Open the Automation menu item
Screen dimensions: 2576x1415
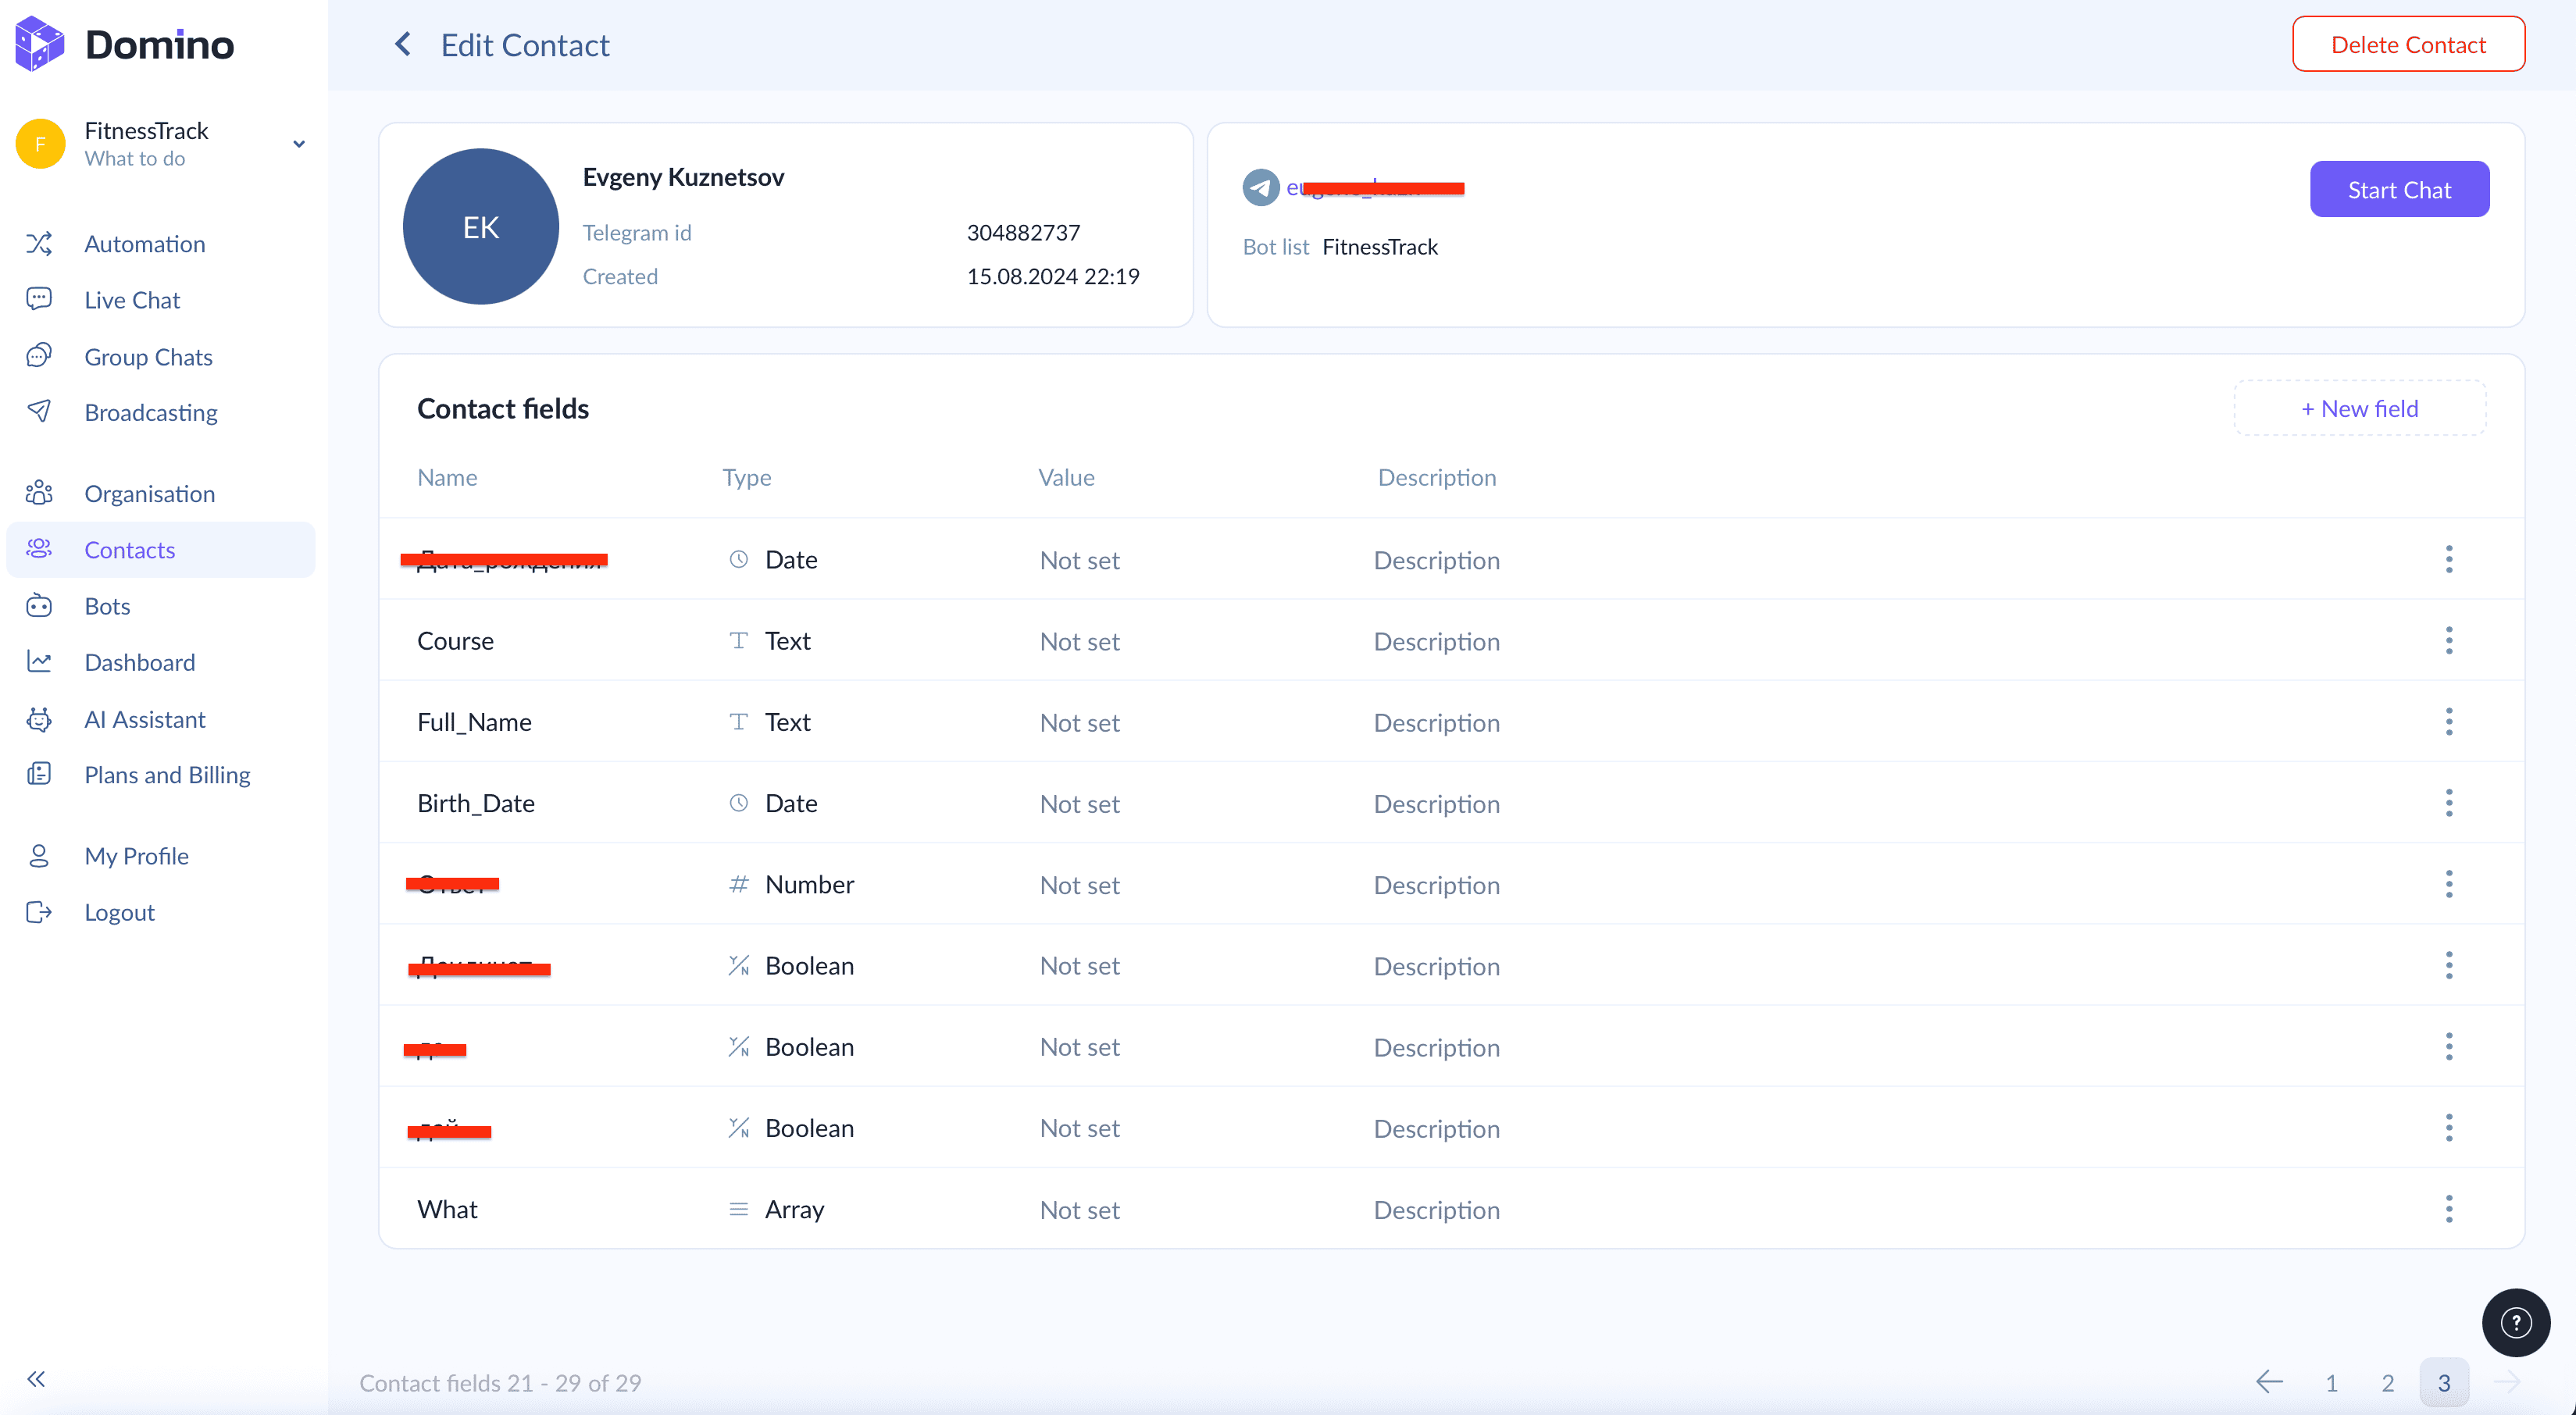145,243
